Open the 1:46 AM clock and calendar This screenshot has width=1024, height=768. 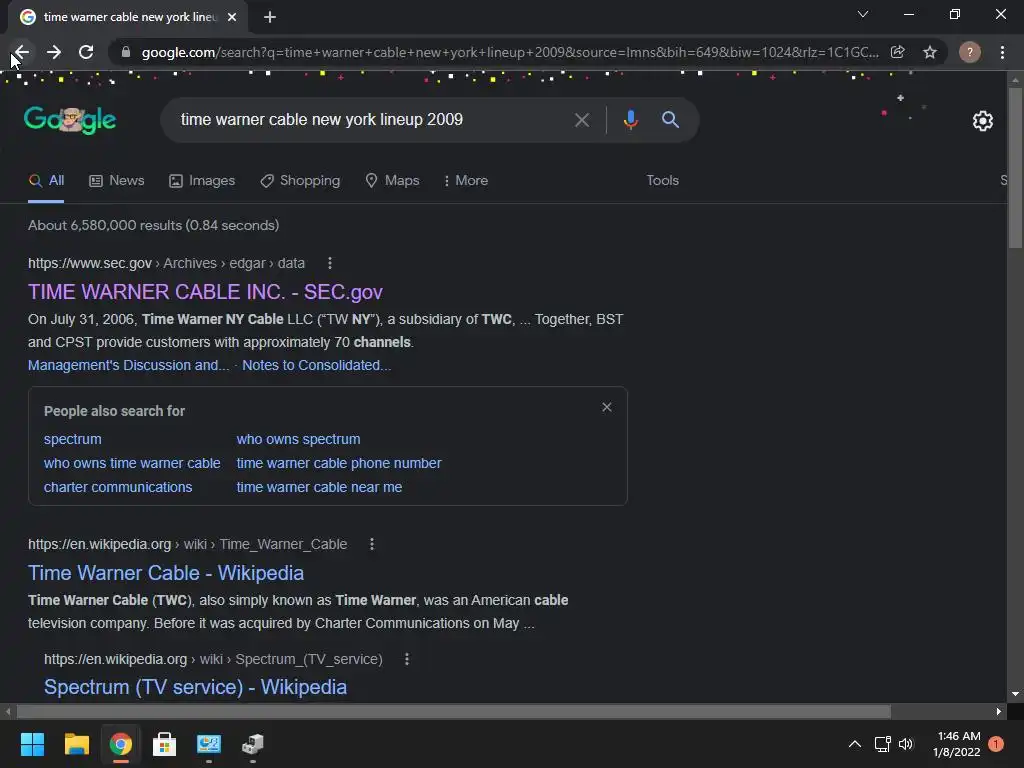957,744
